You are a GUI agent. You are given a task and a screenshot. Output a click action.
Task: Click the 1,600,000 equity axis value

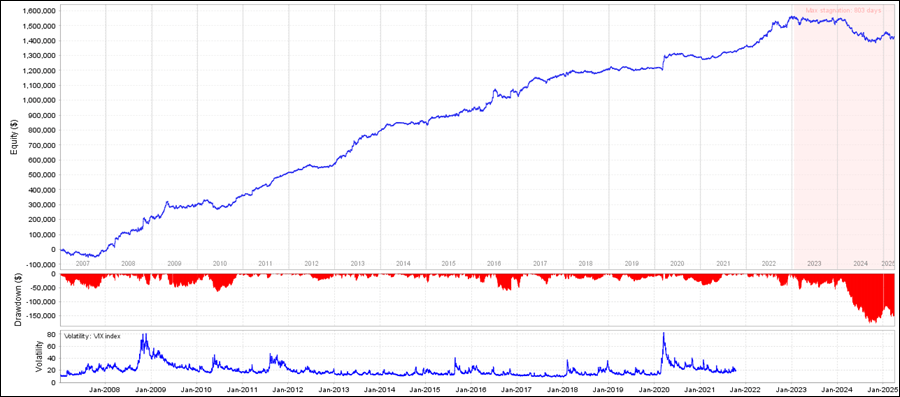point(36,11)
